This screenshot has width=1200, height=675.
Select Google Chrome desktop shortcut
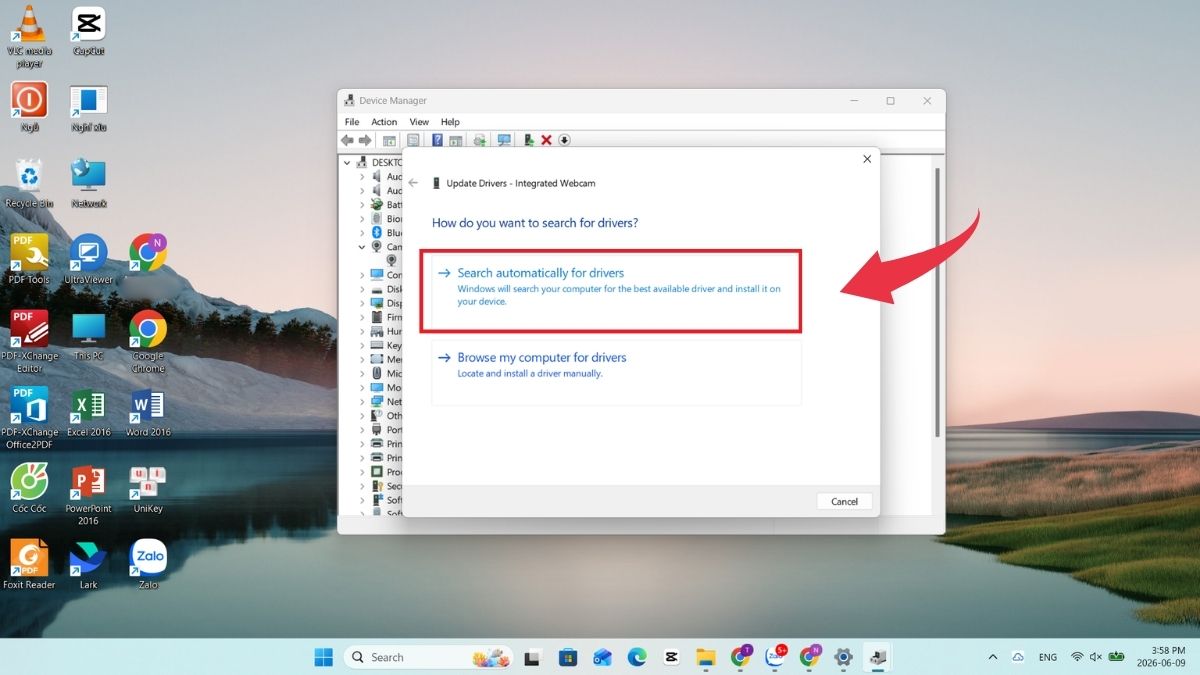click(x=148, y=342)
